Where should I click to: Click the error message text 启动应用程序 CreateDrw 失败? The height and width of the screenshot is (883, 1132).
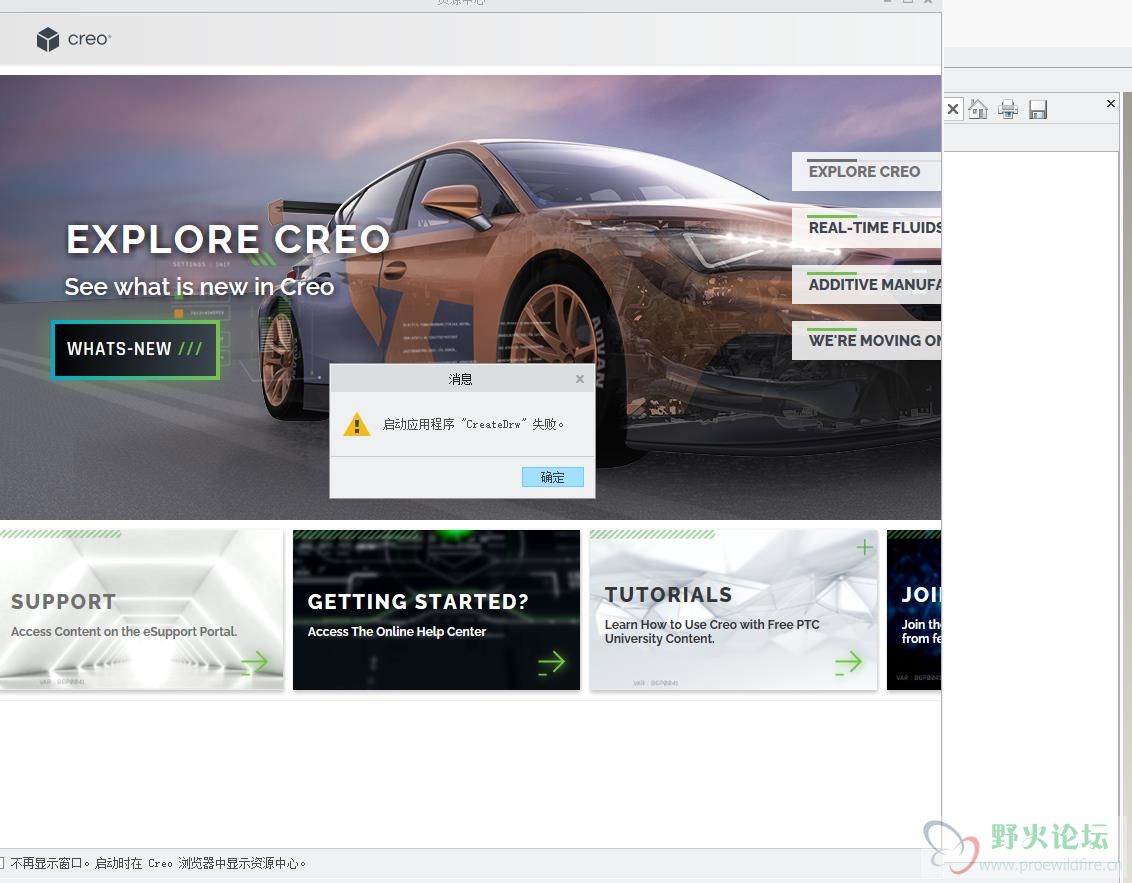point(473,424)
